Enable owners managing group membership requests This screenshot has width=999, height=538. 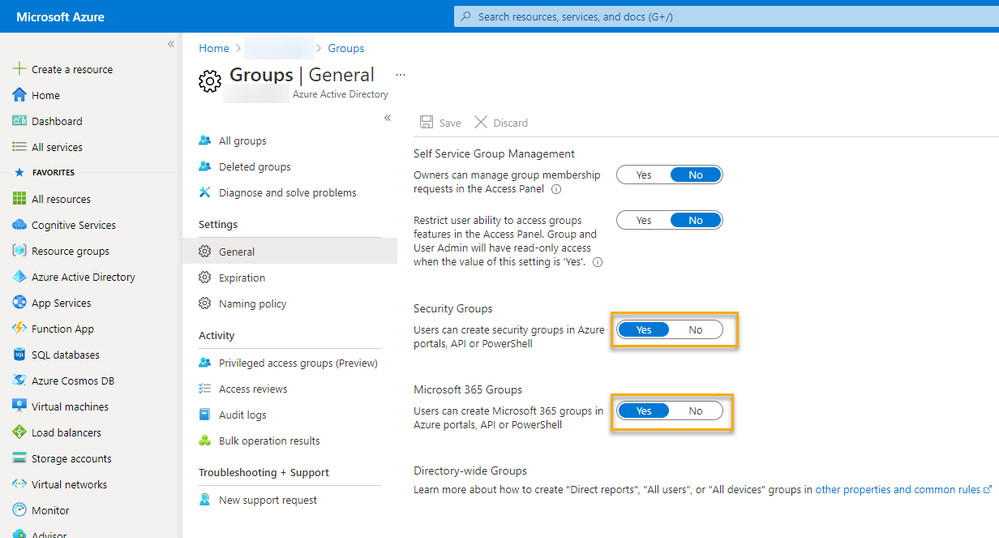(644, 175)
